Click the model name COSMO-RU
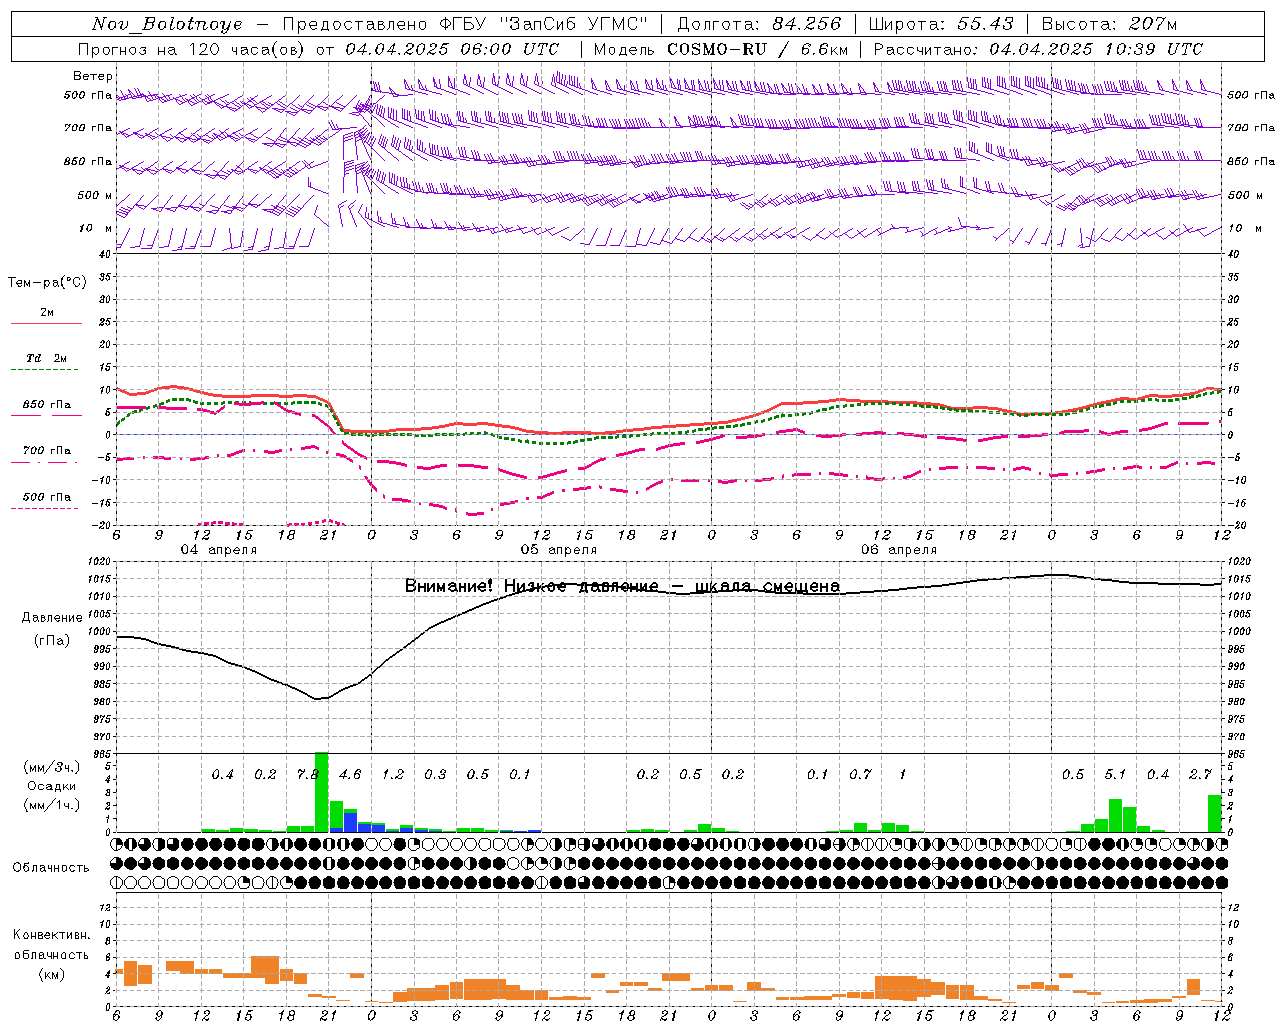This screenshot has width=1280, height=1024. [718, 49]
